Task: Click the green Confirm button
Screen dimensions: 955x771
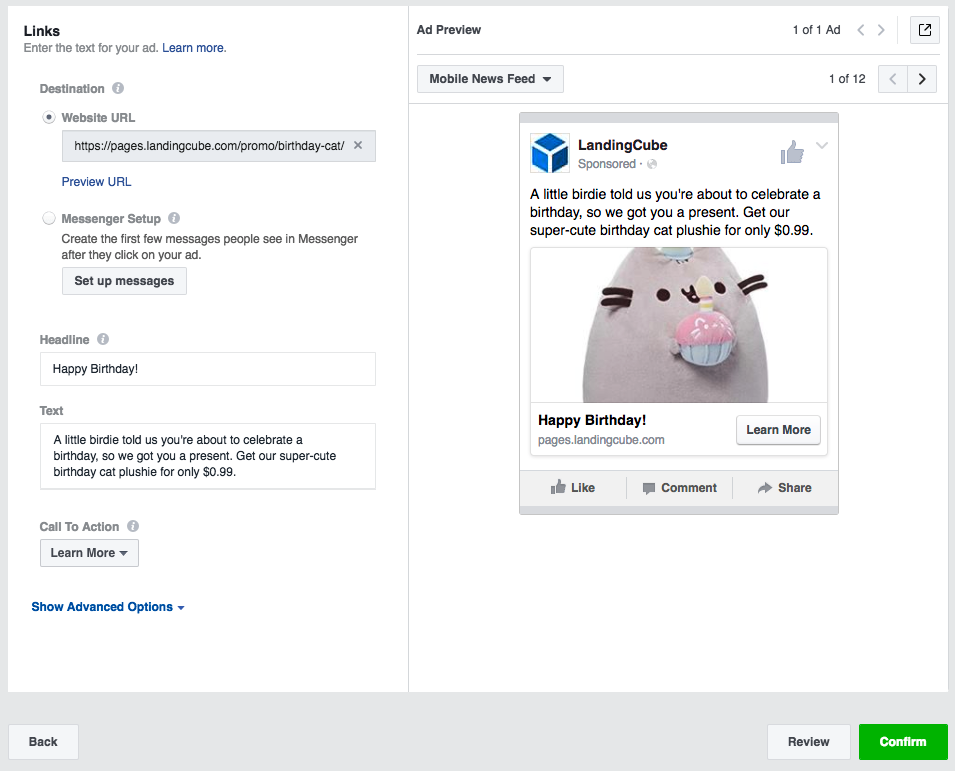Action: [x=903, y=742]
